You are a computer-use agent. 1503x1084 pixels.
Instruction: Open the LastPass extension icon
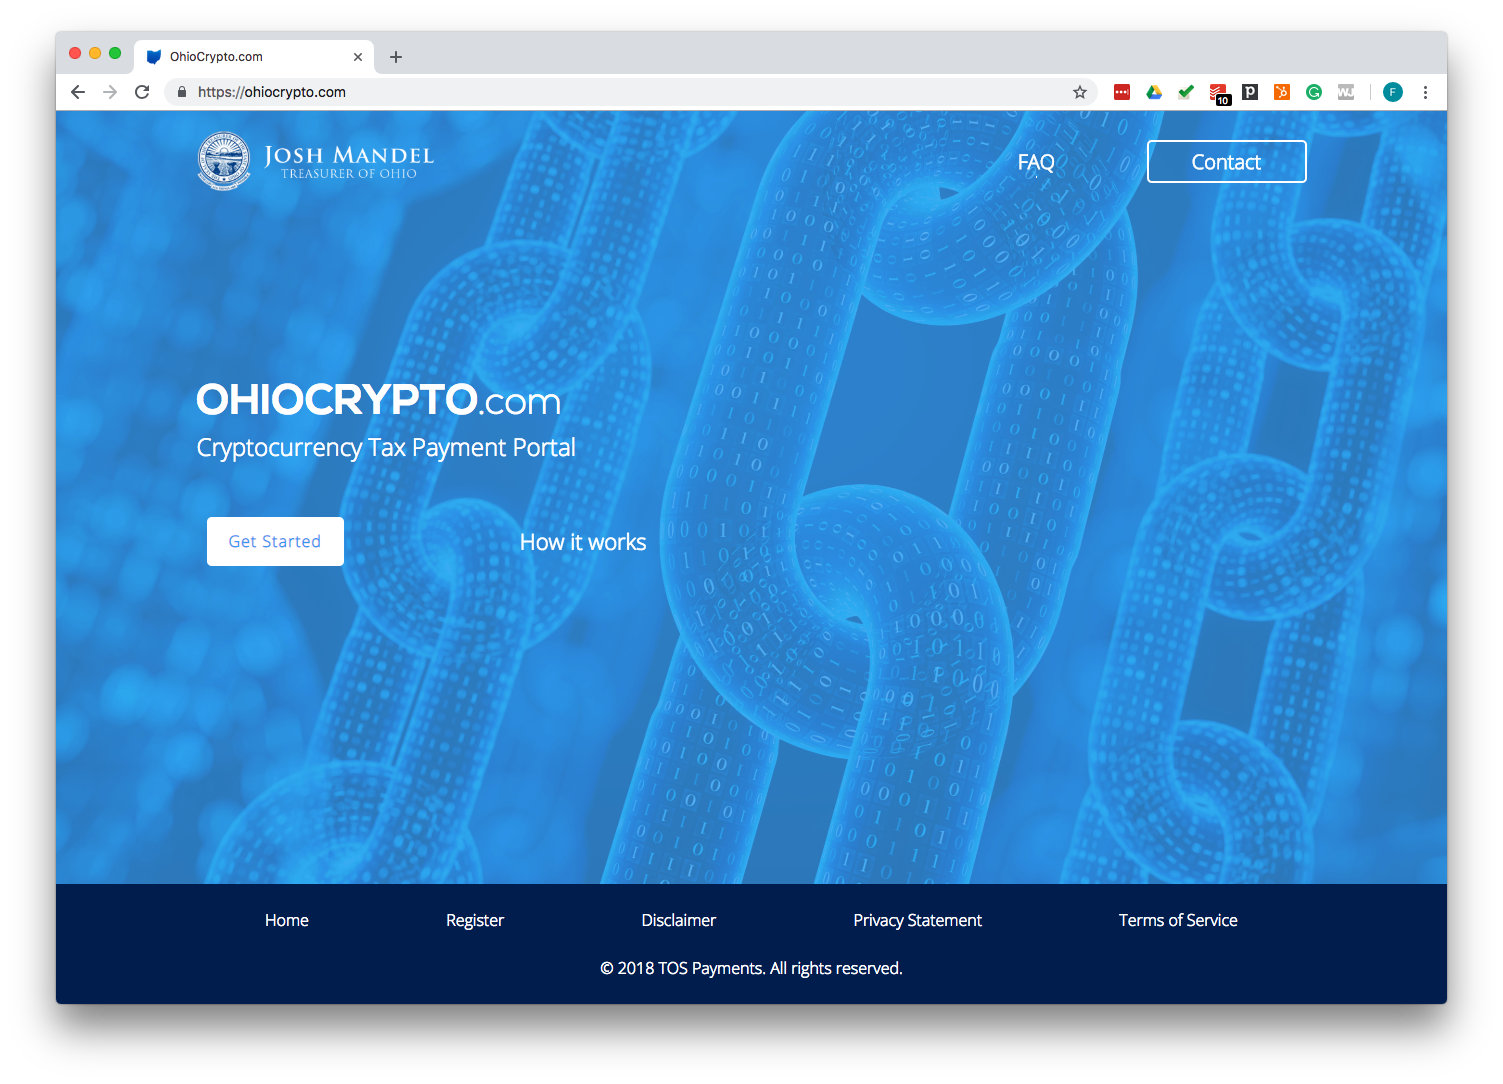pyautogui.click(x=1122, y=92)
